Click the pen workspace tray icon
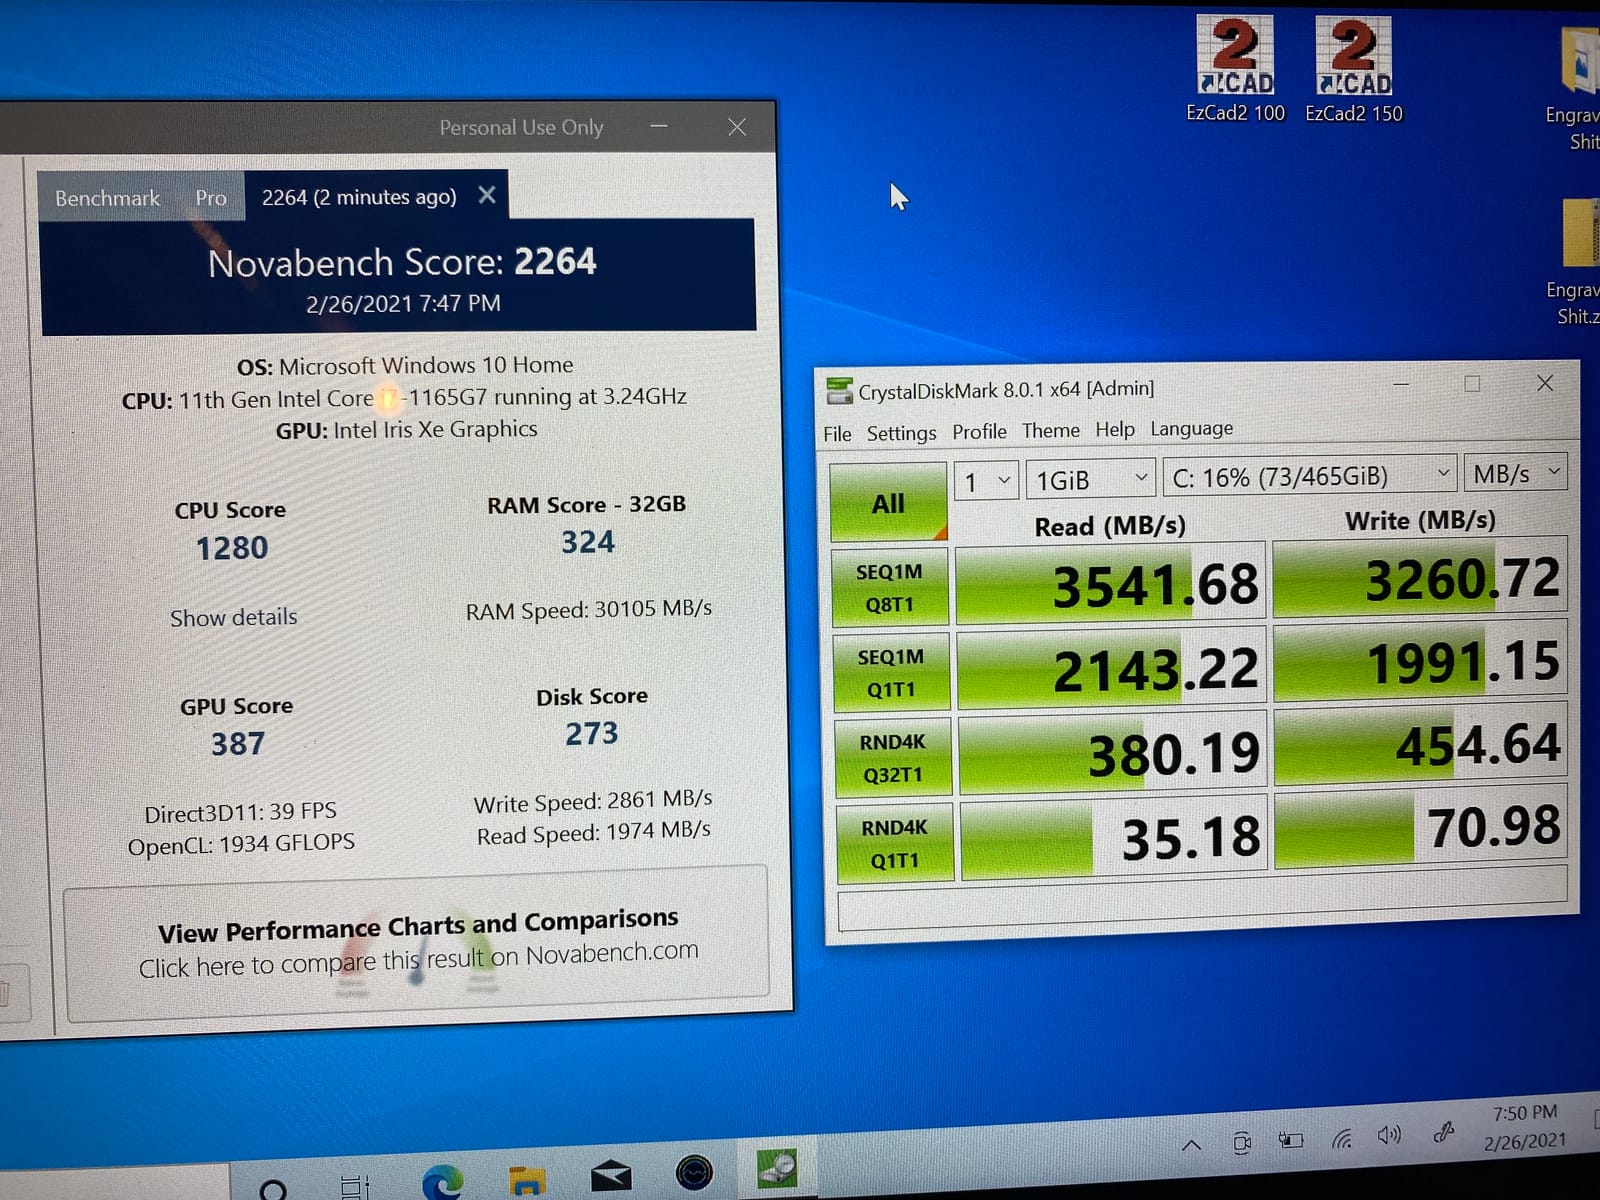 [x=1443, y=1133]
